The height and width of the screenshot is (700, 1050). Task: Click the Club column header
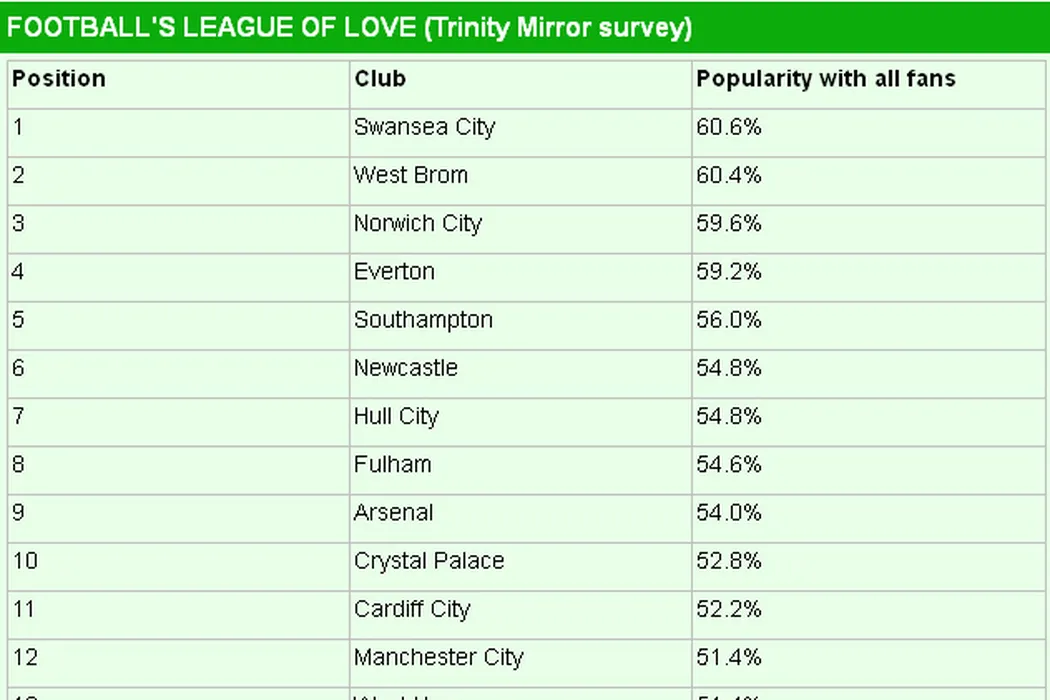coord(380,79)
